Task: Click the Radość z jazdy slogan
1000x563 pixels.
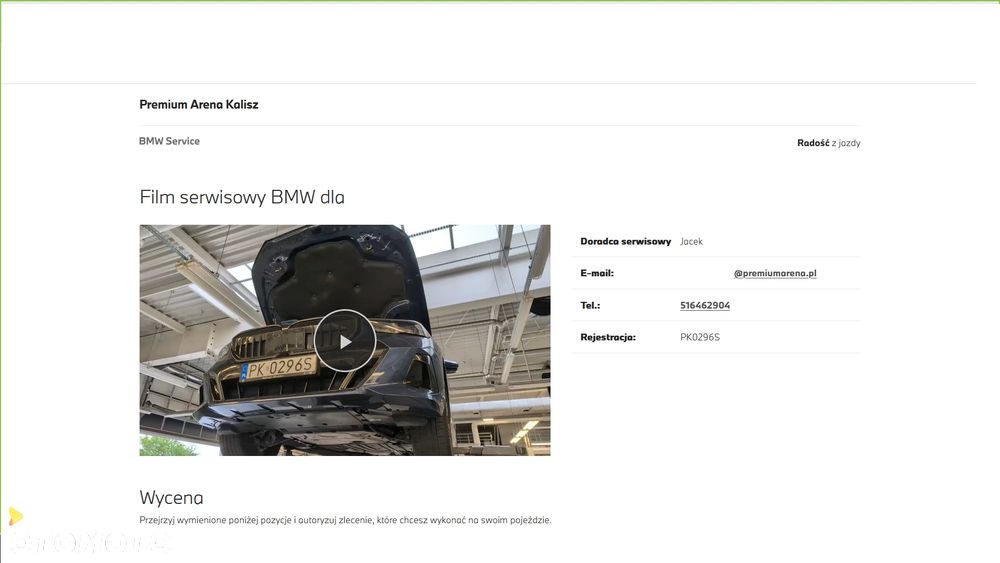Action: click(828, 143)
